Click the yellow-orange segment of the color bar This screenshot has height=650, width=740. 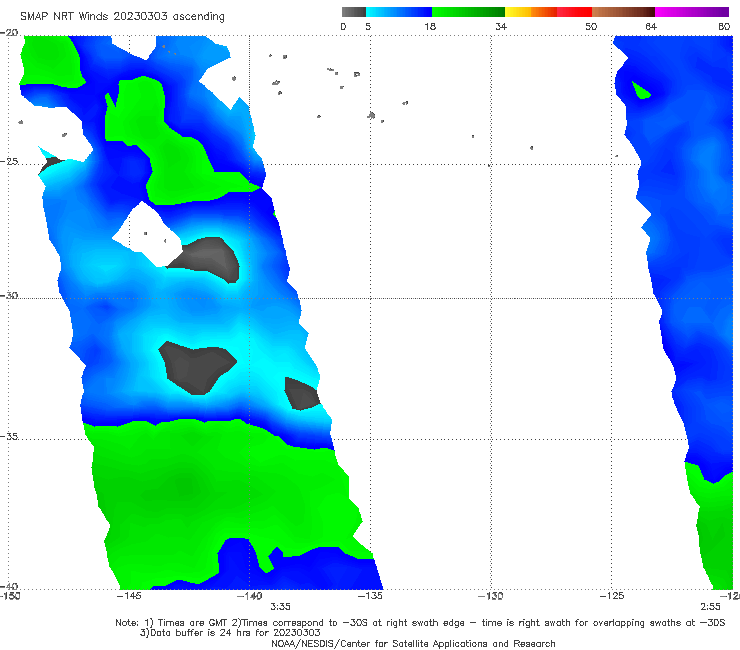click(531, 12)
